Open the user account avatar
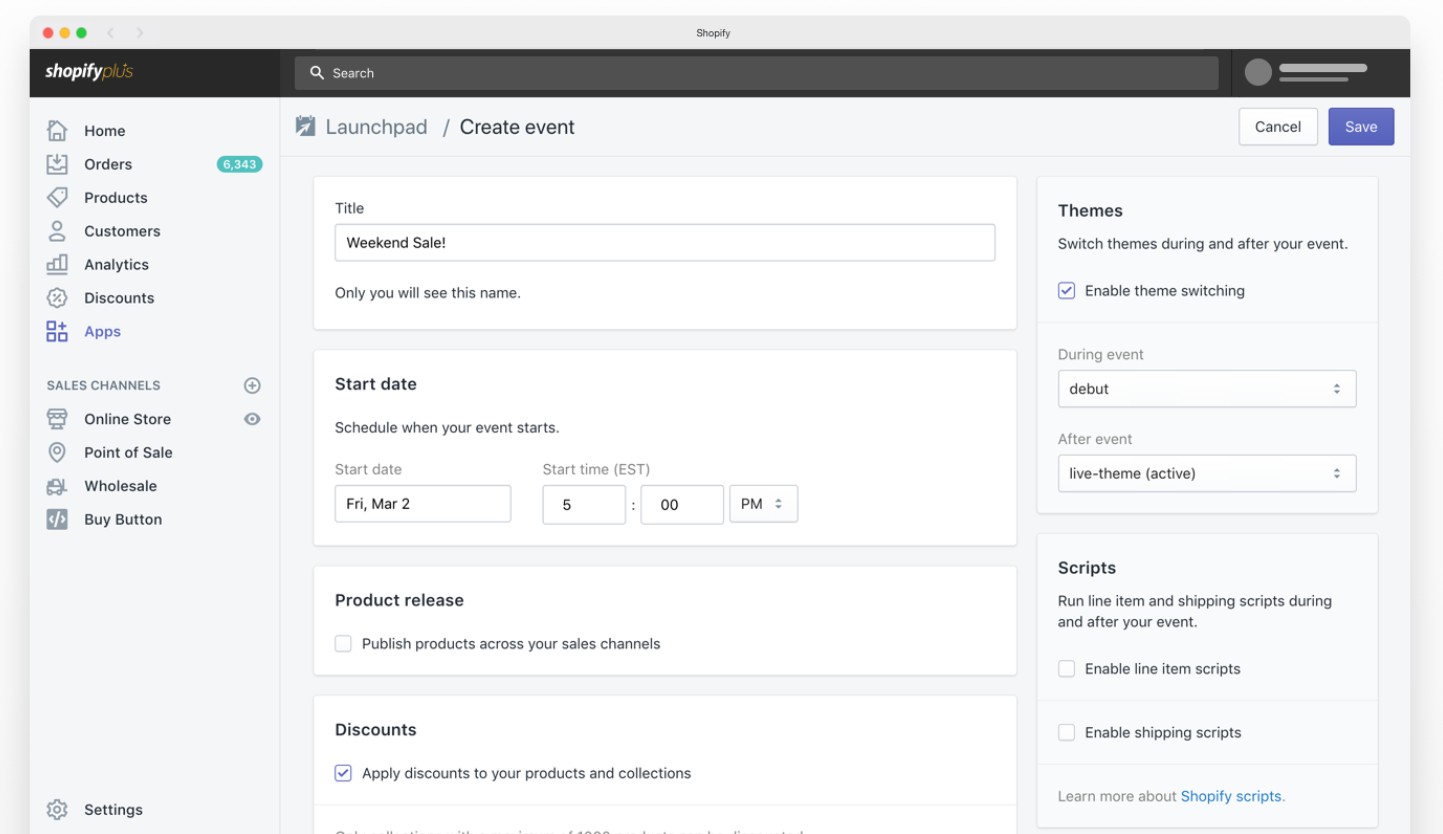Screen dimensions: 1443x834 [x=1258, y=72]
